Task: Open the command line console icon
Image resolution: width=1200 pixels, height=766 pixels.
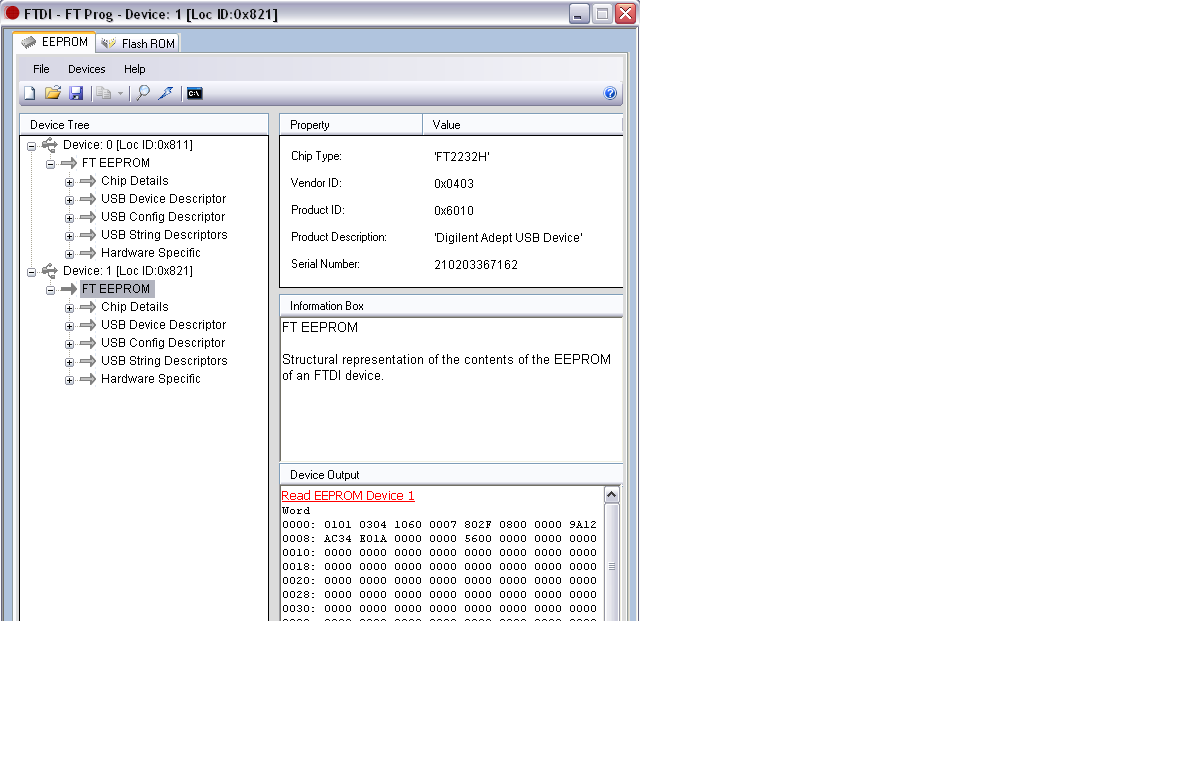Action: tap(195, 93)
